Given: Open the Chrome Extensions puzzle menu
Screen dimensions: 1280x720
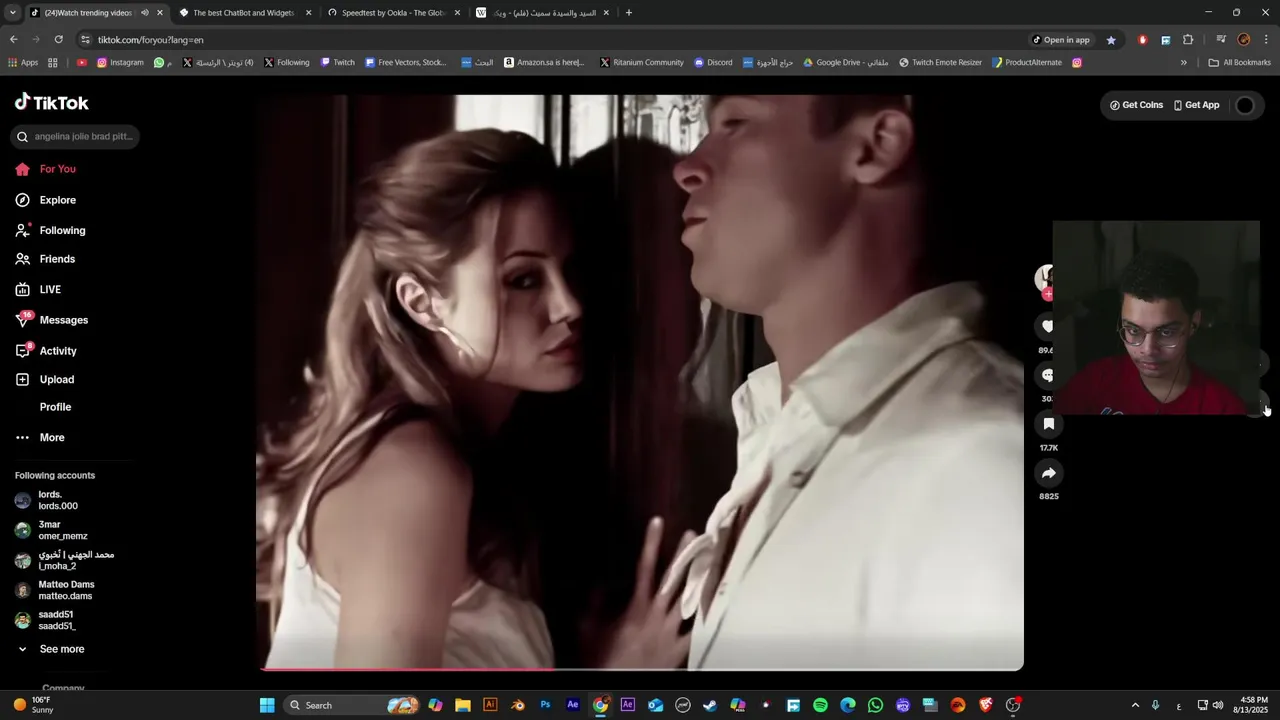Looking at the screenshot, I should [1188, 40].
